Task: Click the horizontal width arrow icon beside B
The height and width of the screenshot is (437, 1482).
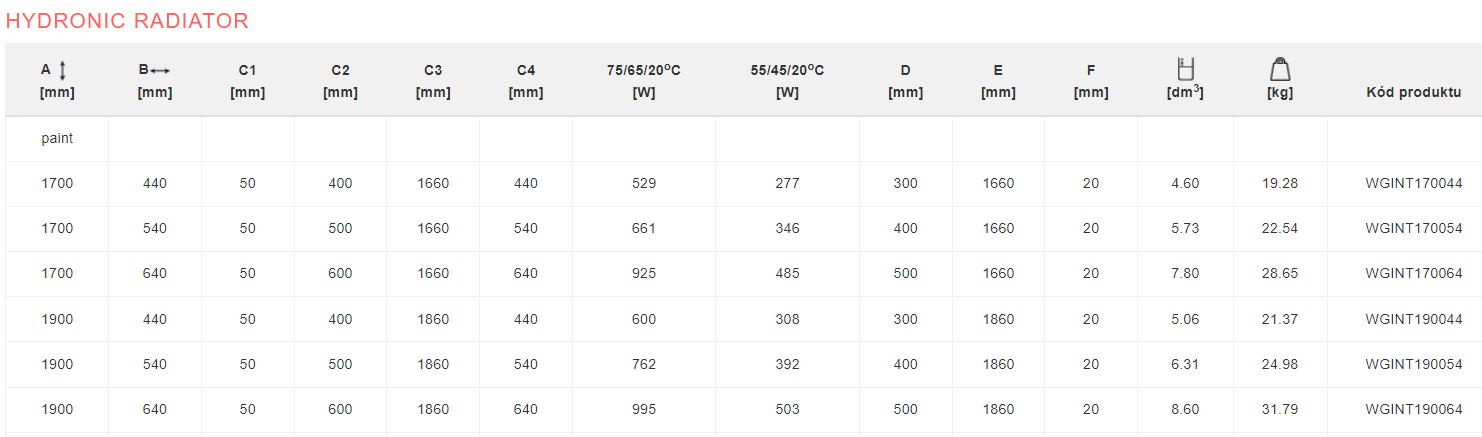Action: 160,70
